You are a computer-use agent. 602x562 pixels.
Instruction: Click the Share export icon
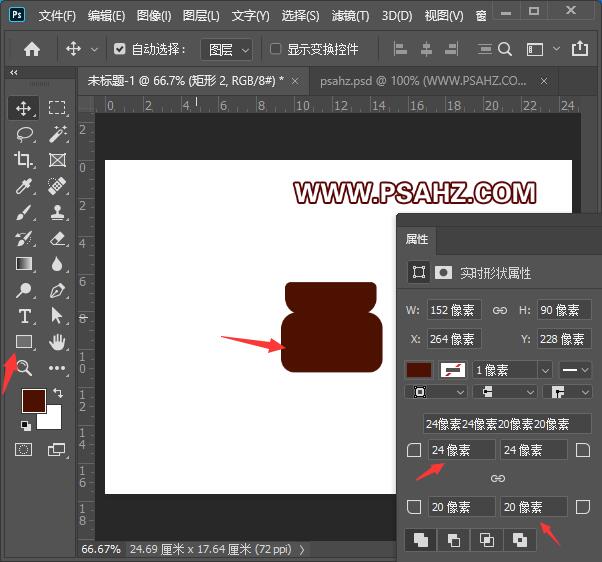pos(580,48)
